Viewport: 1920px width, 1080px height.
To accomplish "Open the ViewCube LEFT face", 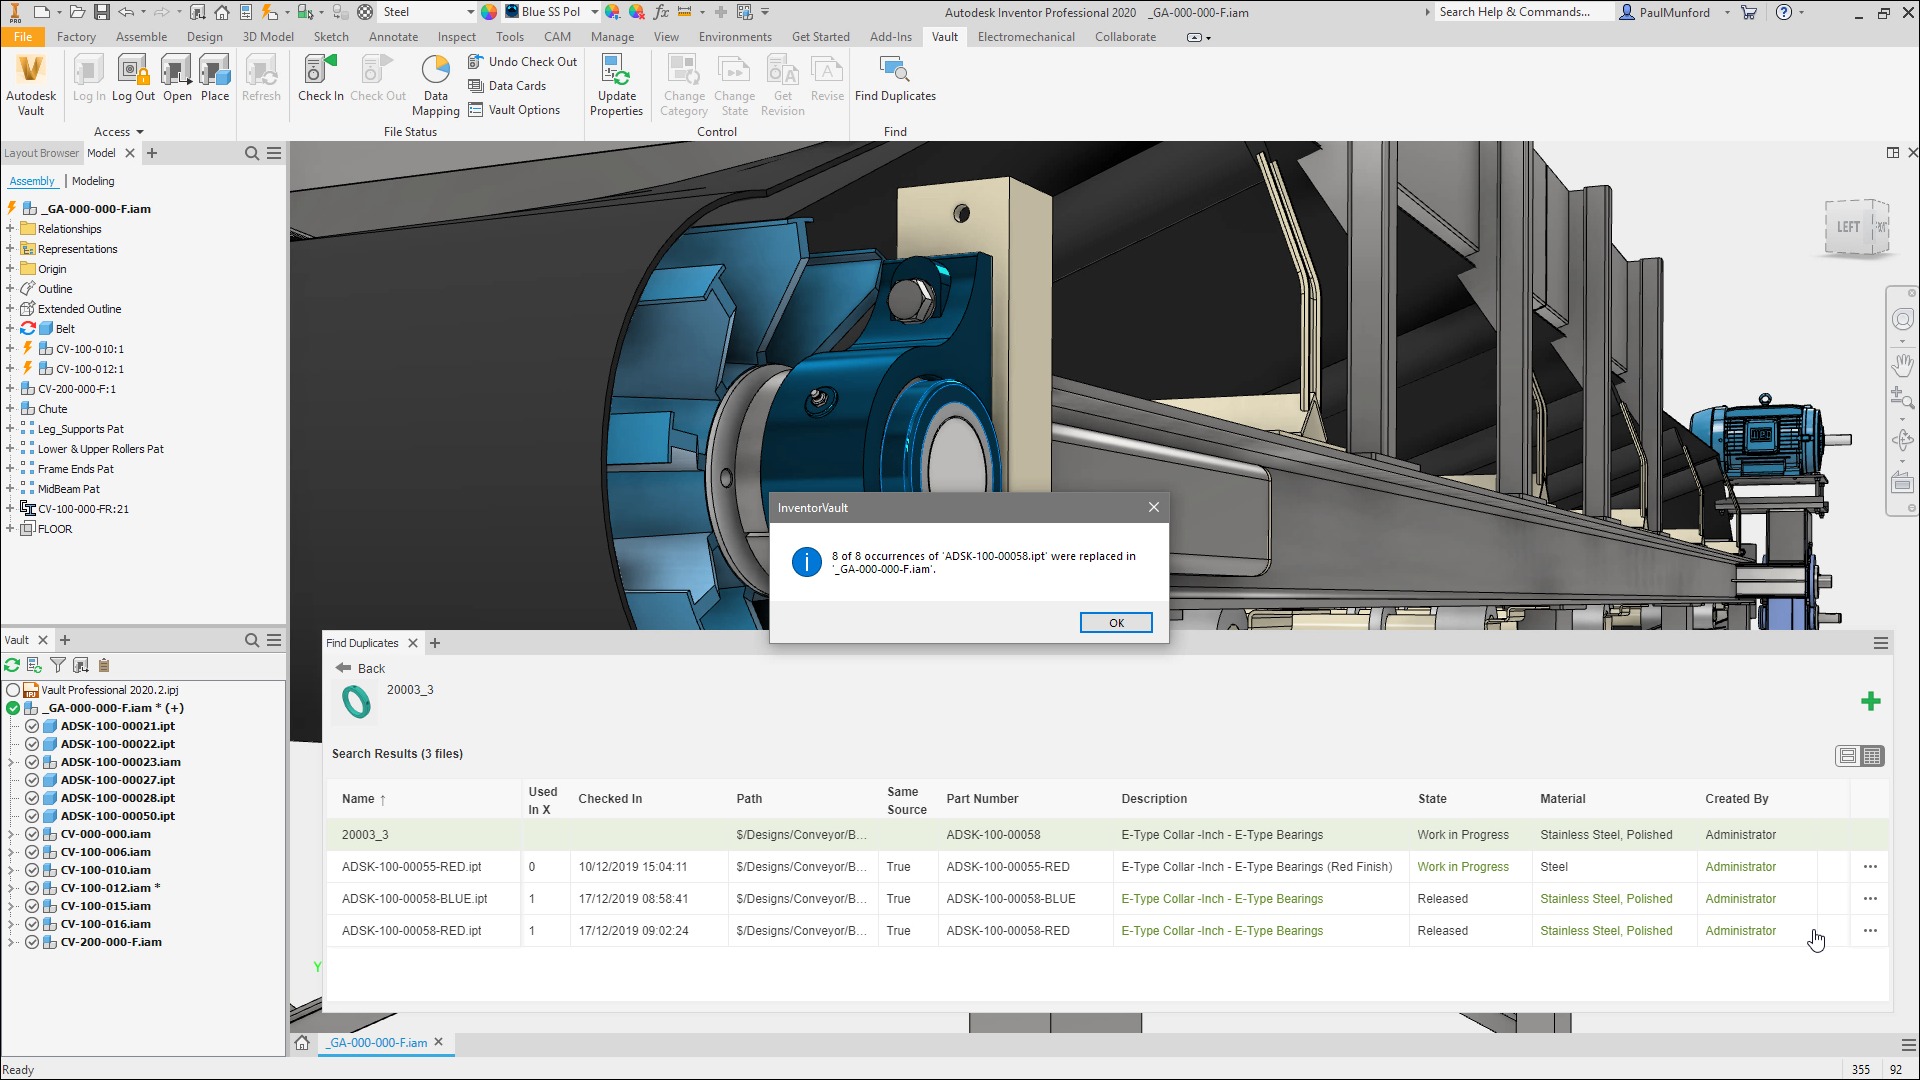I will pos(1848,228).
